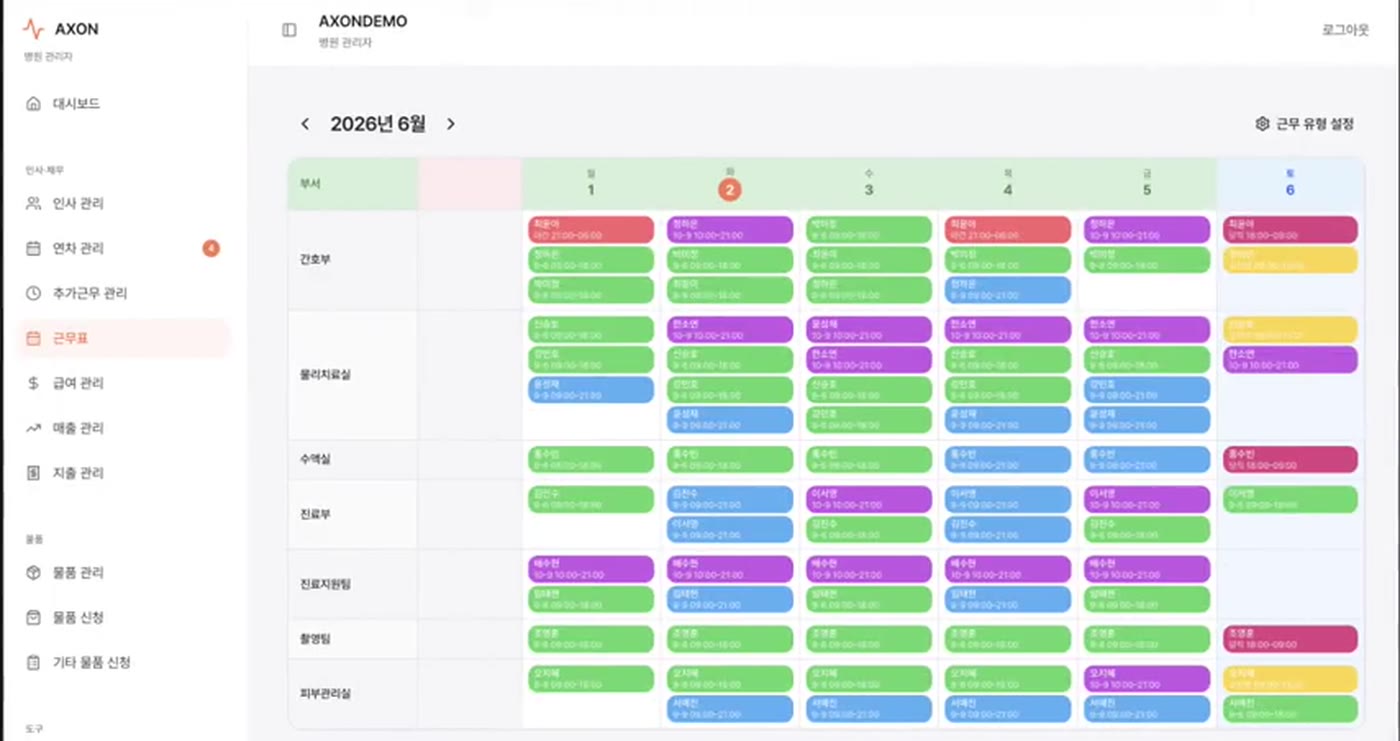Open blue shift card in 물리치료실 on day 1
The image size is (1400, 741).
[591, 390]
